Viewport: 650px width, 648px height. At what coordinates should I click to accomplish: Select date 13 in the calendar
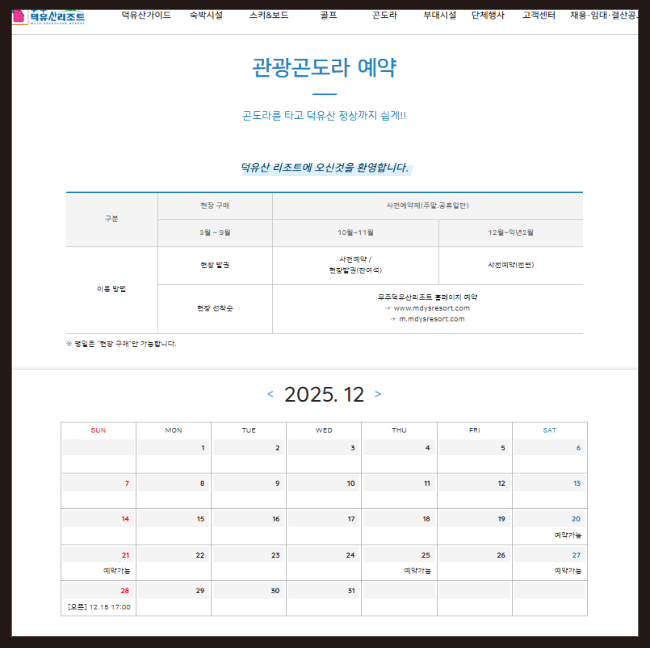pos(577,483)
